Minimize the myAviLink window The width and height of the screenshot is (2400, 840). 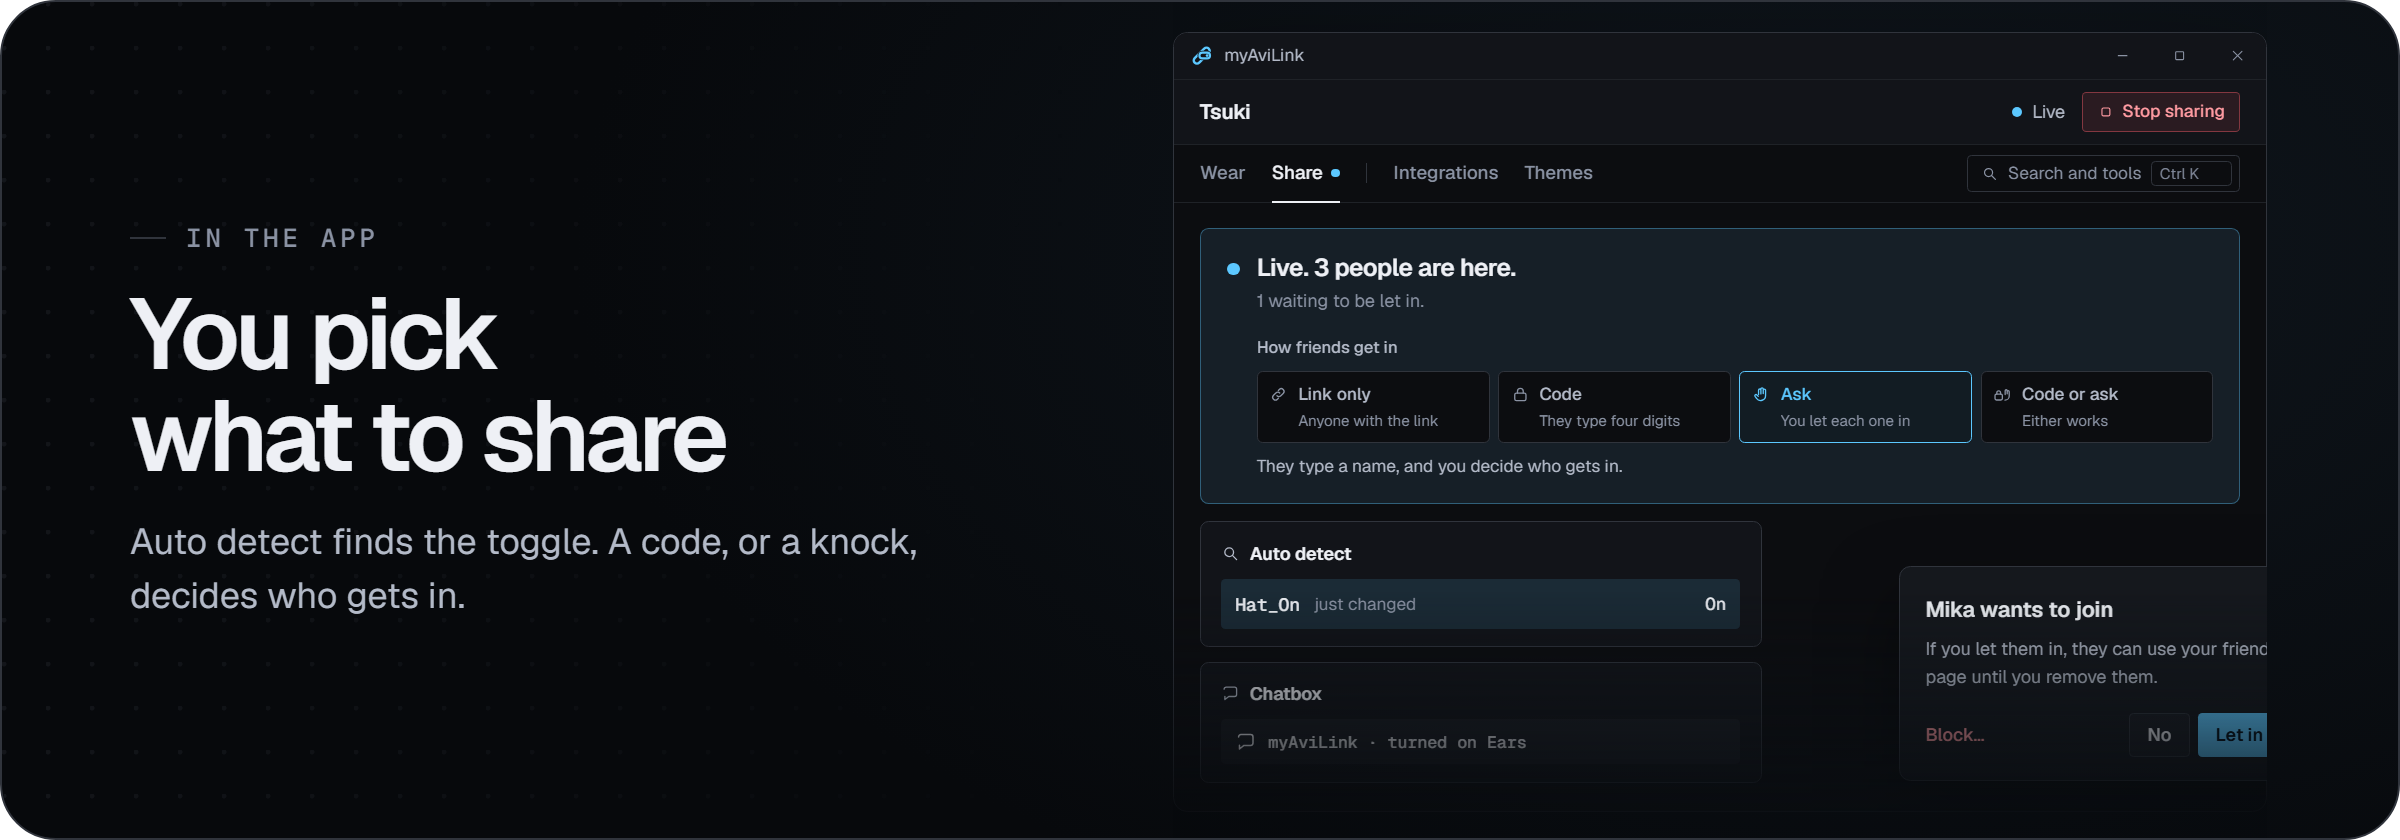(x=2122, y=56)
